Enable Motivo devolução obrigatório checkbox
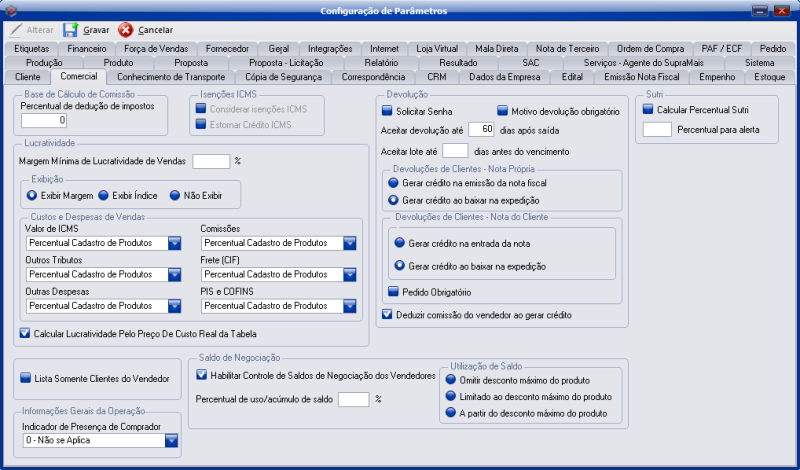Viewport: 800px width, 470px height. (x=503, y=111)
